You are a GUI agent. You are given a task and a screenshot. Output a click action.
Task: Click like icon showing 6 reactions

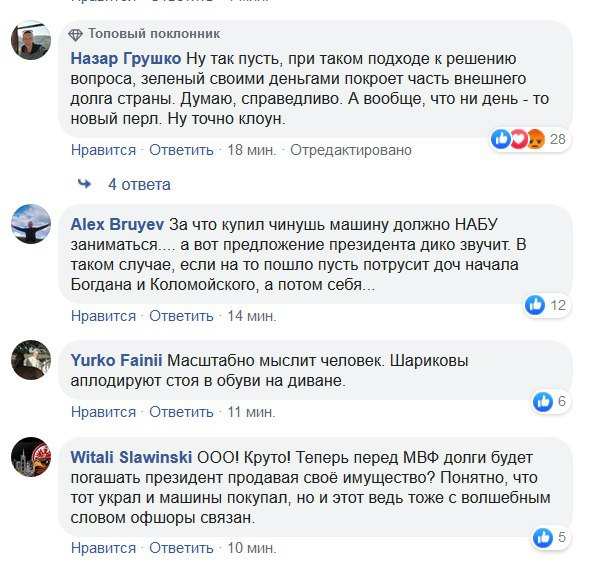543,401
